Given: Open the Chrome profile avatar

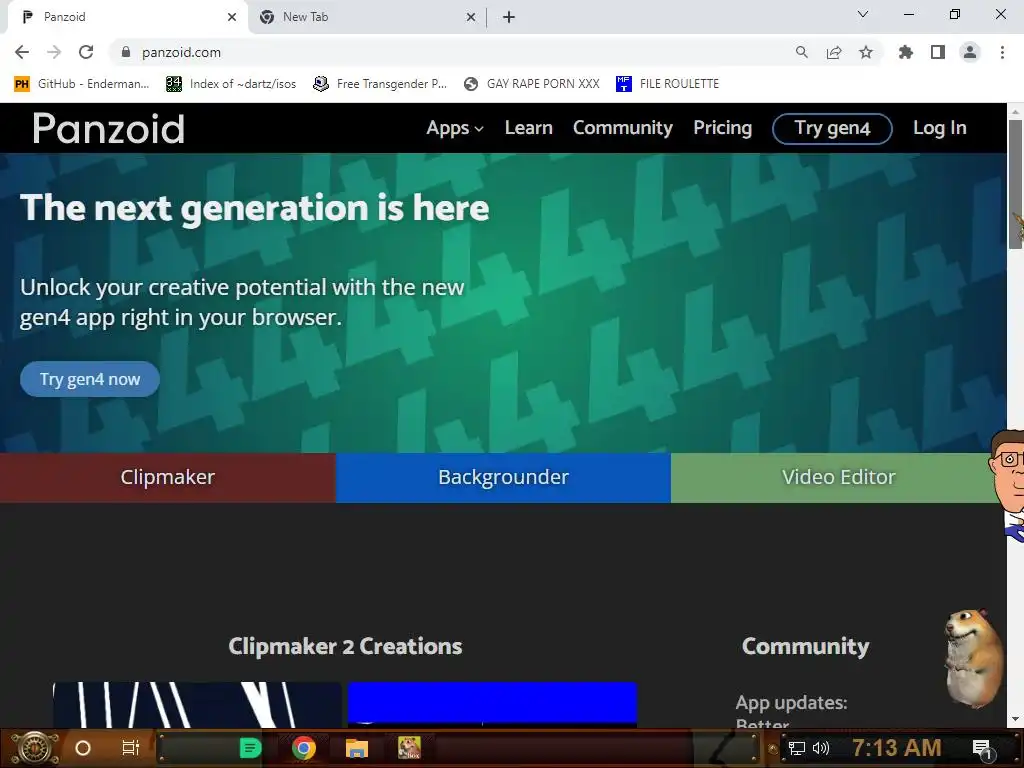Looking at the screenshot, I should pyautogui.click(x=970, y=52).
